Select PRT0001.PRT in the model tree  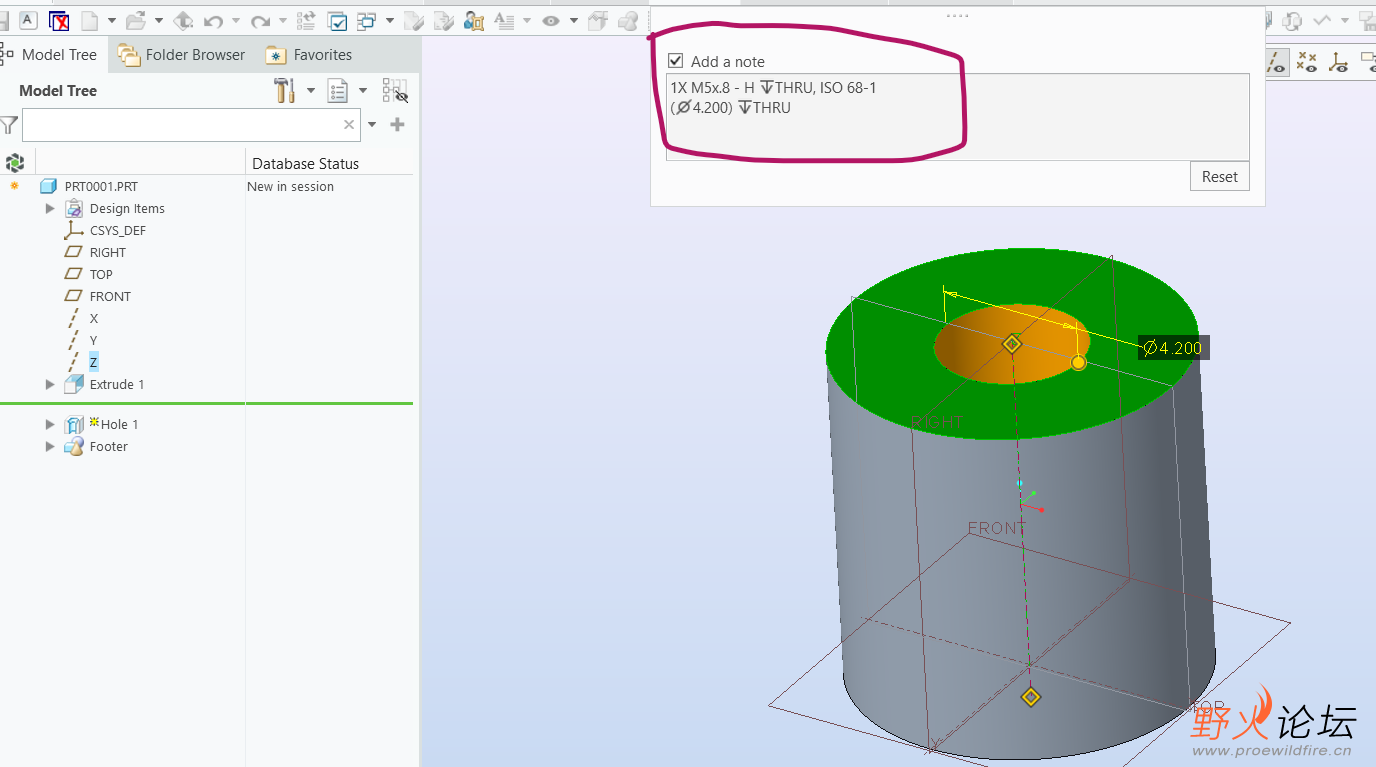pyautogui.click(x=101, y=186)
